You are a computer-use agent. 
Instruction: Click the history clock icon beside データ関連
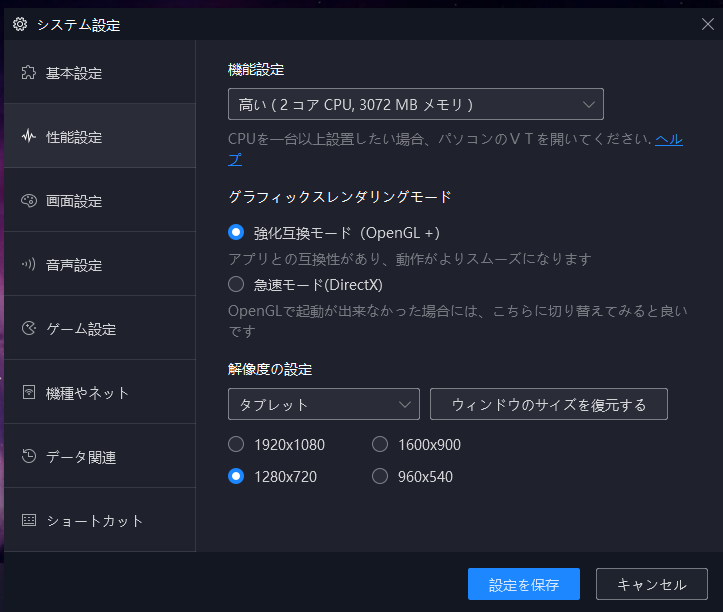[x=29, y=456]
